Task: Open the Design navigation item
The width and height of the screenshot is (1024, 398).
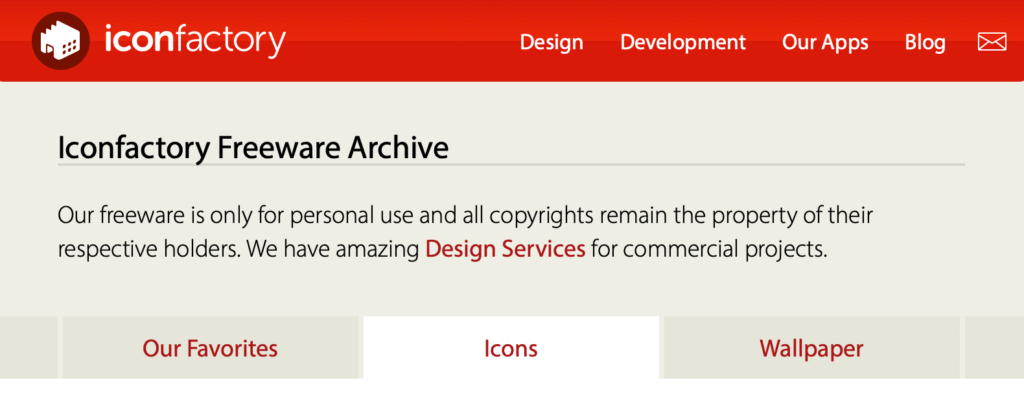Action: (551, 42)
